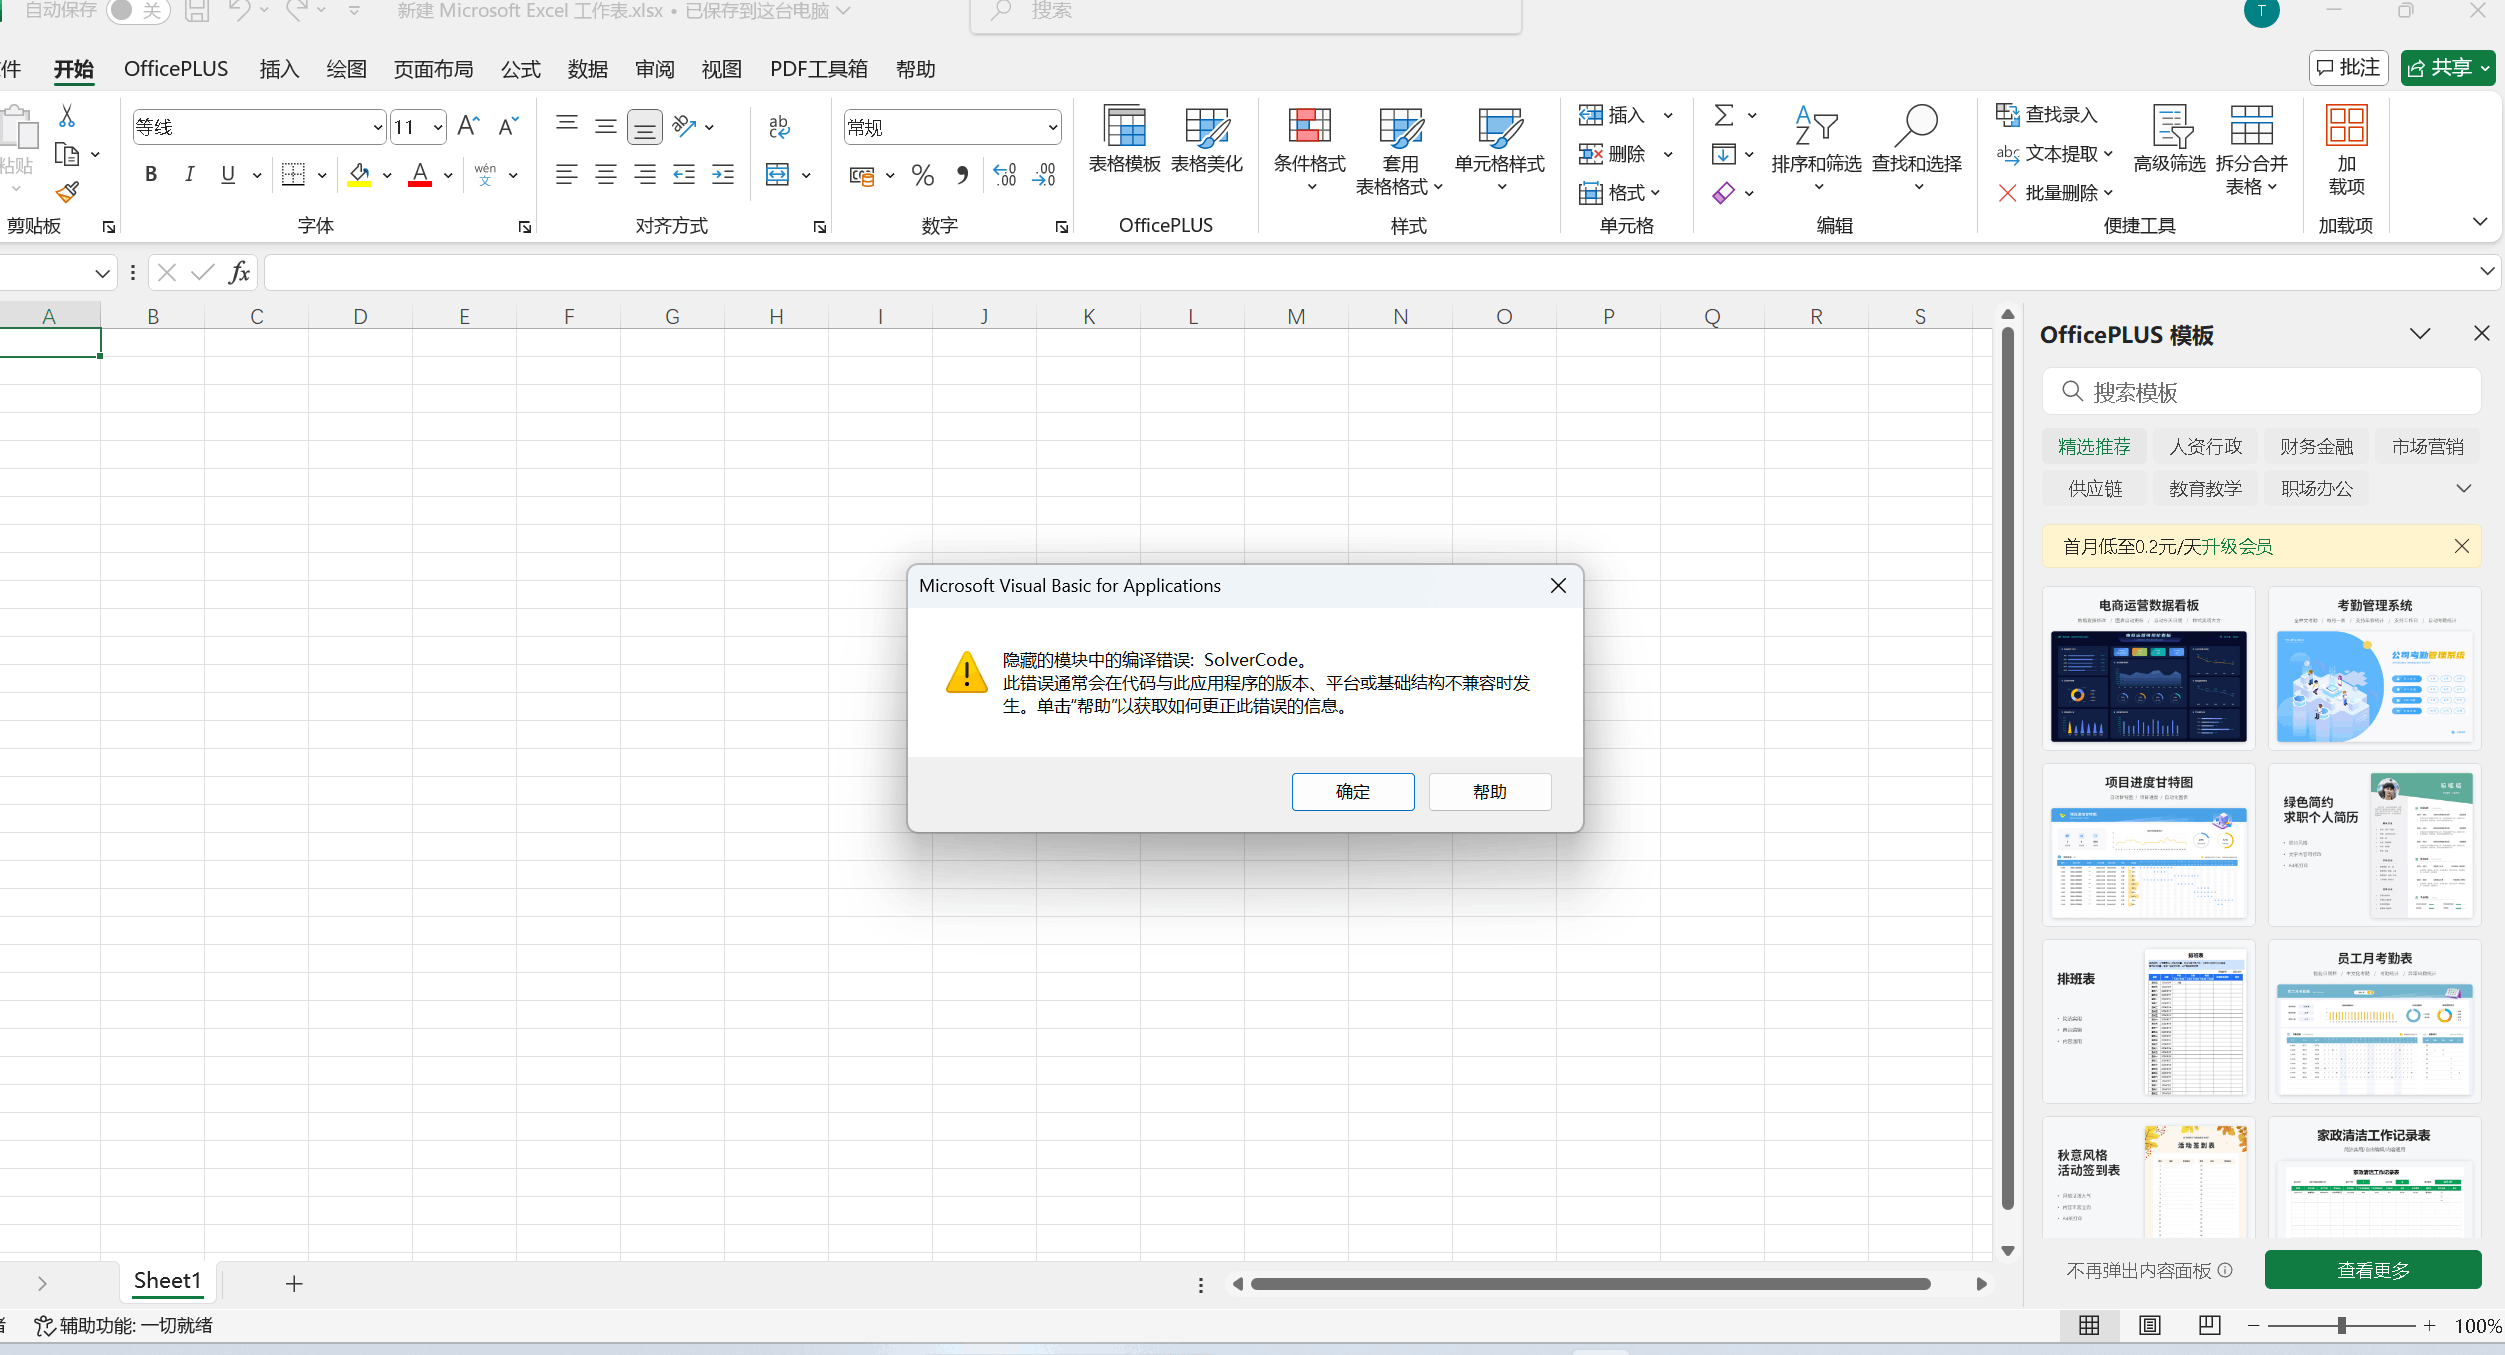Click the Format Painter brush icon
Screen dimensions: 2505x1355
[67, 192]
